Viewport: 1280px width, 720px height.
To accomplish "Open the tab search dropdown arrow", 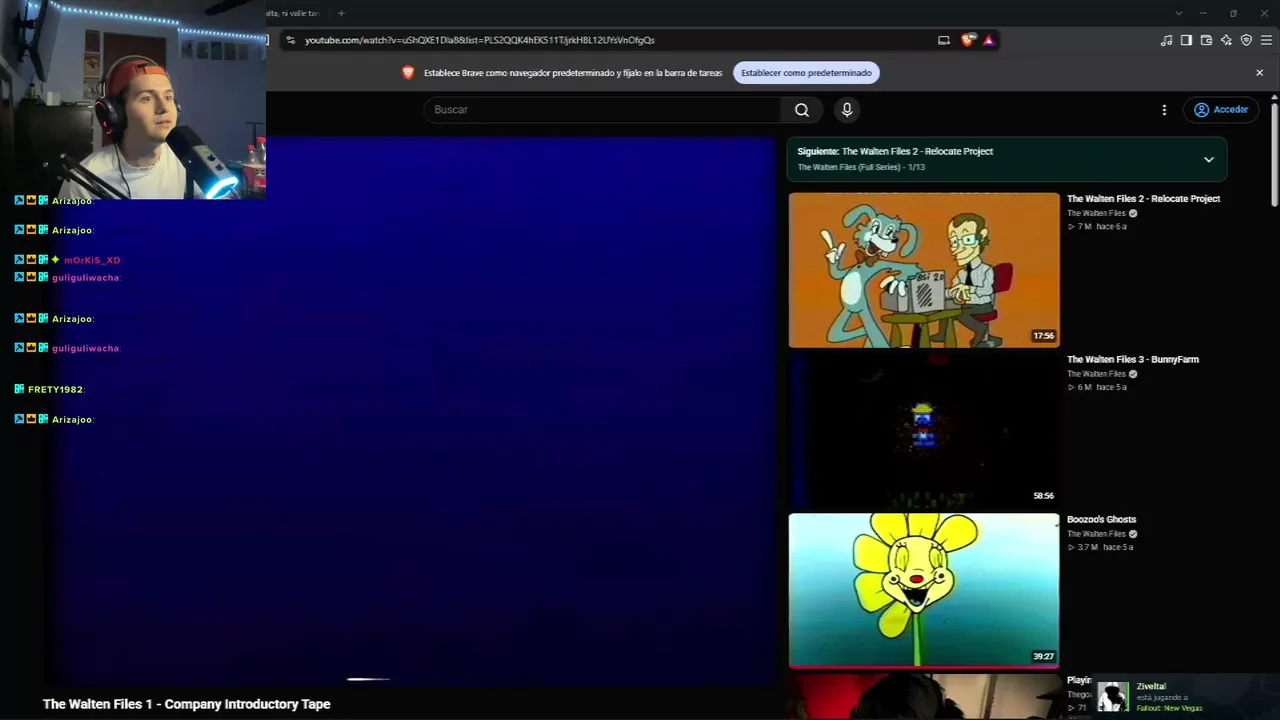I will (x=1179, y=13).
